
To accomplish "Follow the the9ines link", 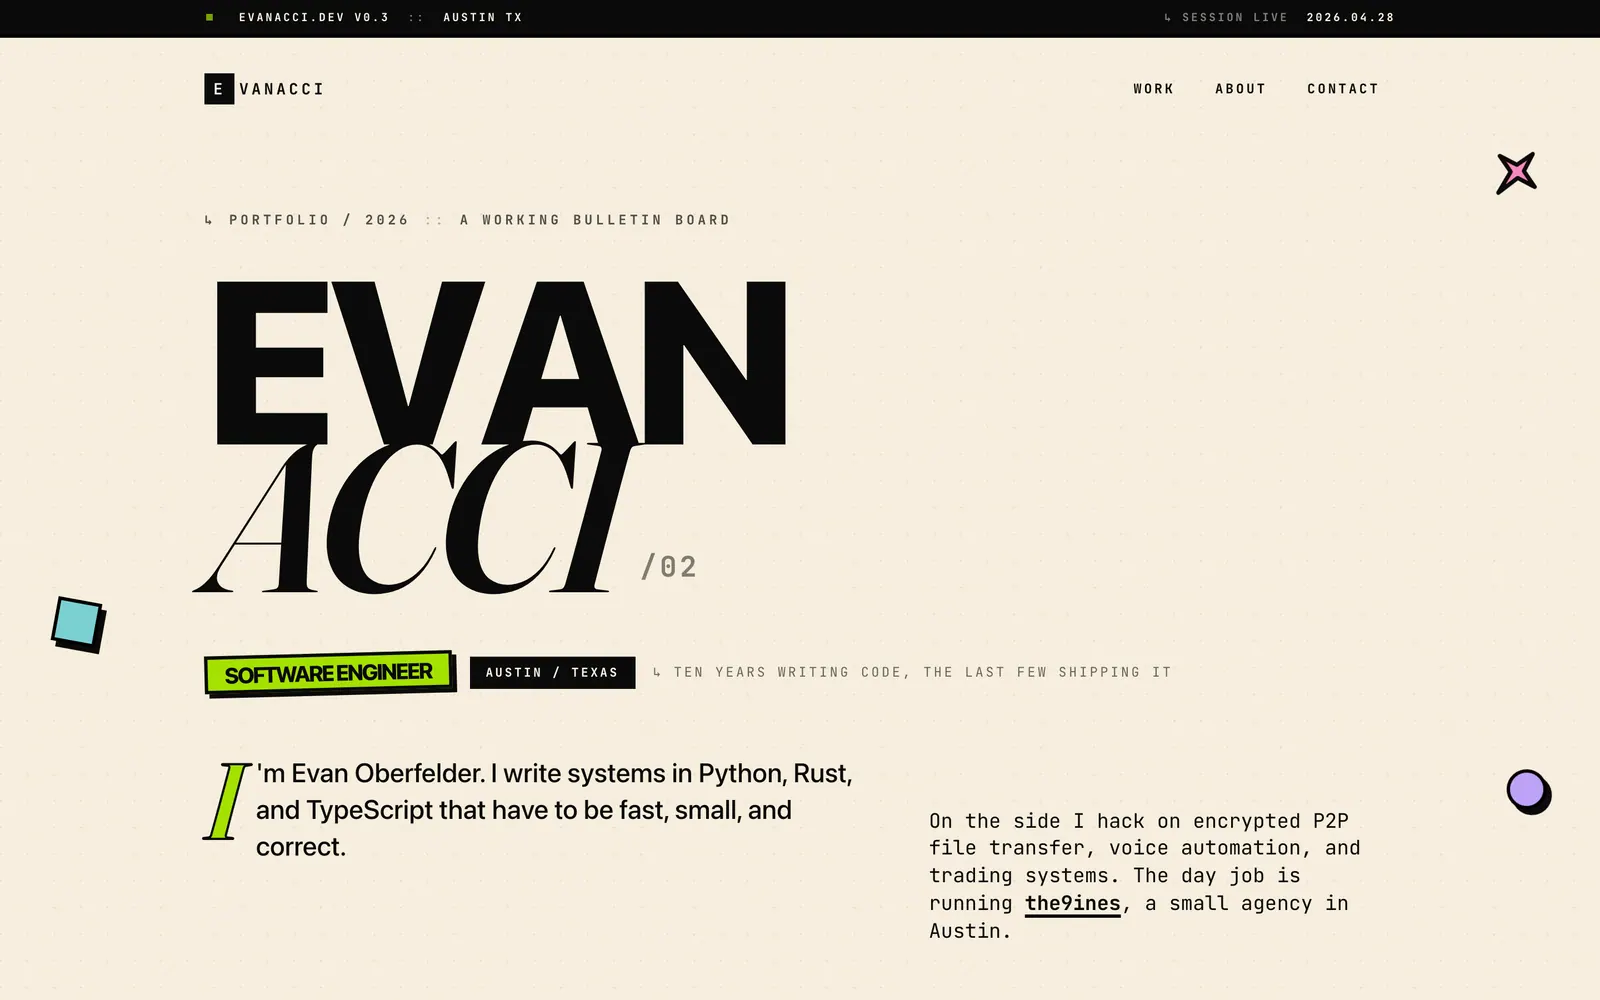I will pyautogui.click(x=1072, y=904).
